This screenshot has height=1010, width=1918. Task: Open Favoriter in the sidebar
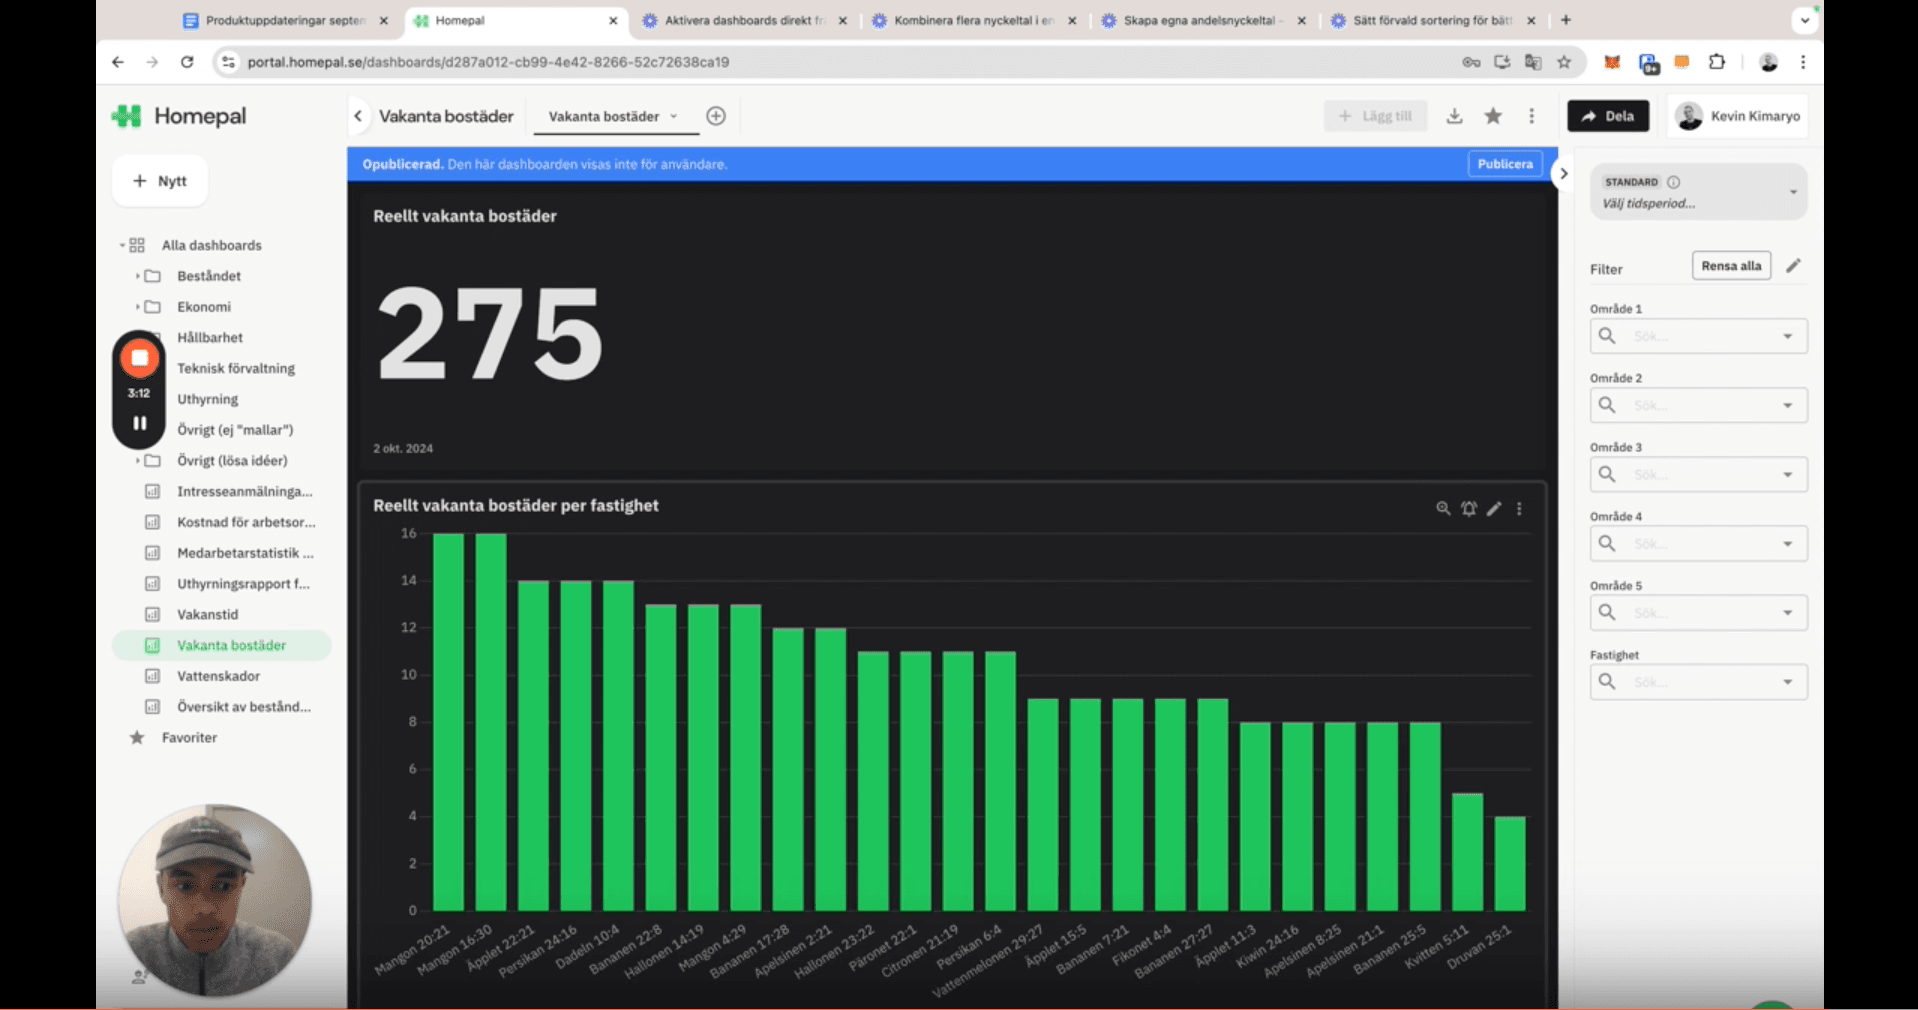189,738
